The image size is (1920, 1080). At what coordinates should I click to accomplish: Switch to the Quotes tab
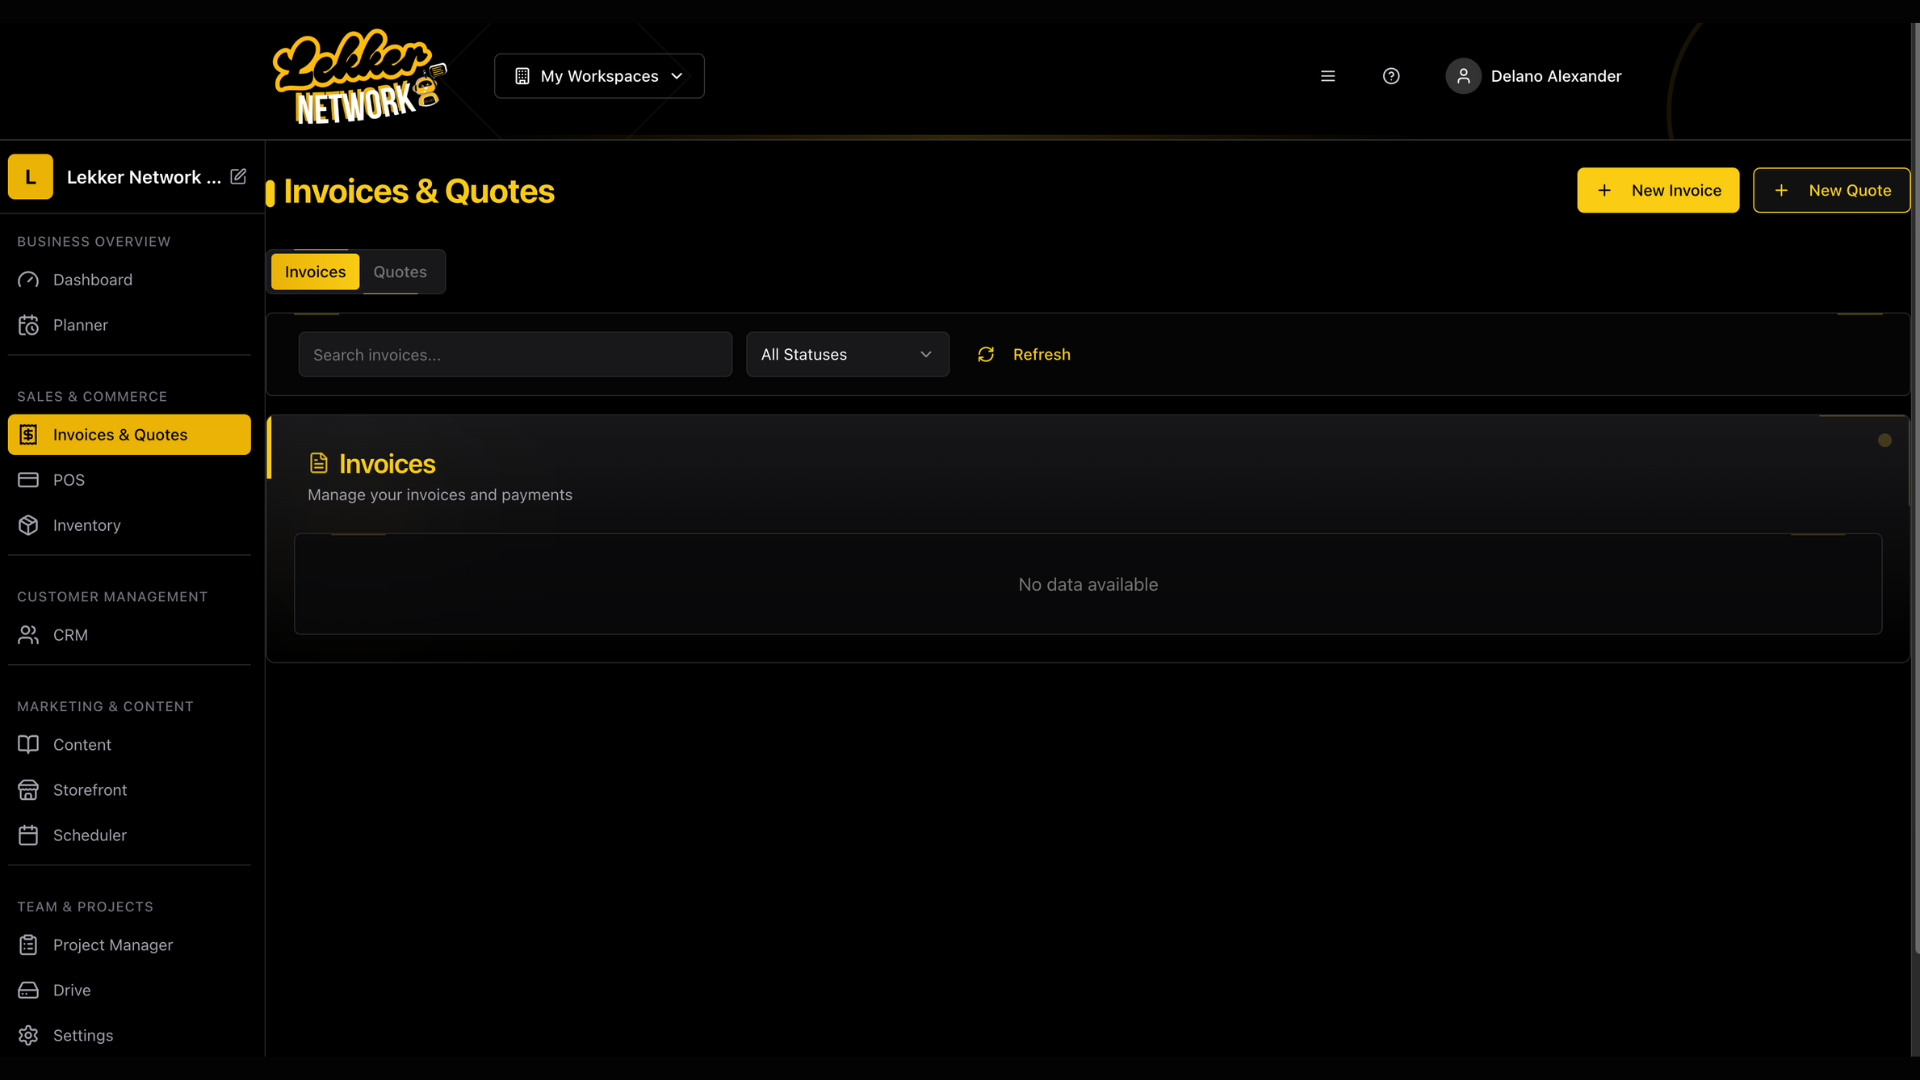tap(400, 272)
